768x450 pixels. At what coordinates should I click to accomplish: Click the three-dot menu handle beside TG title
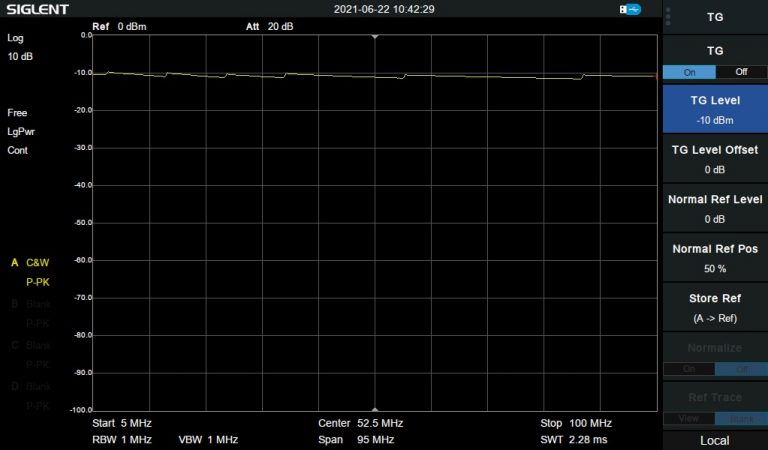click(x=668, y=16)
